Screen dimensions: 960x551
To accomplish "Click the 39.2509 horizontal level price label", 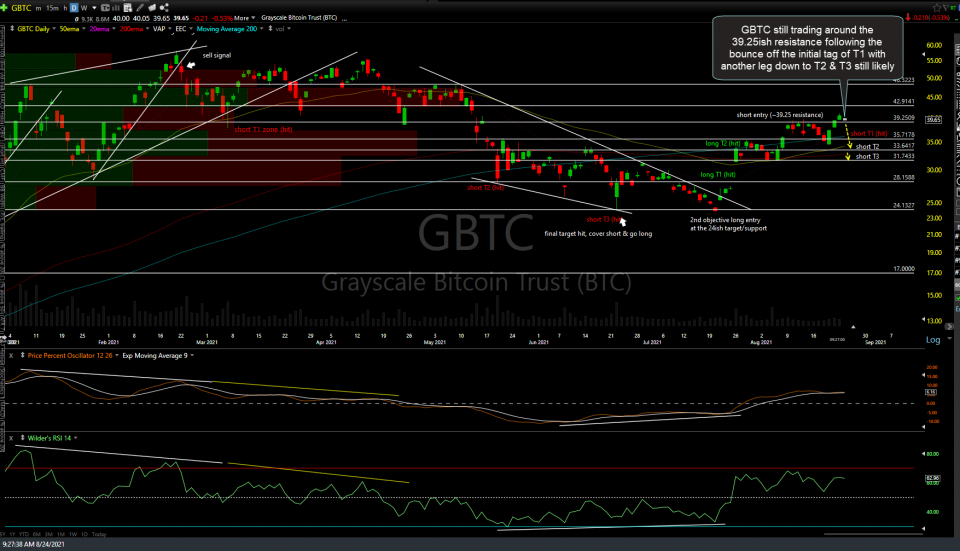I will [x=904, y=118].
